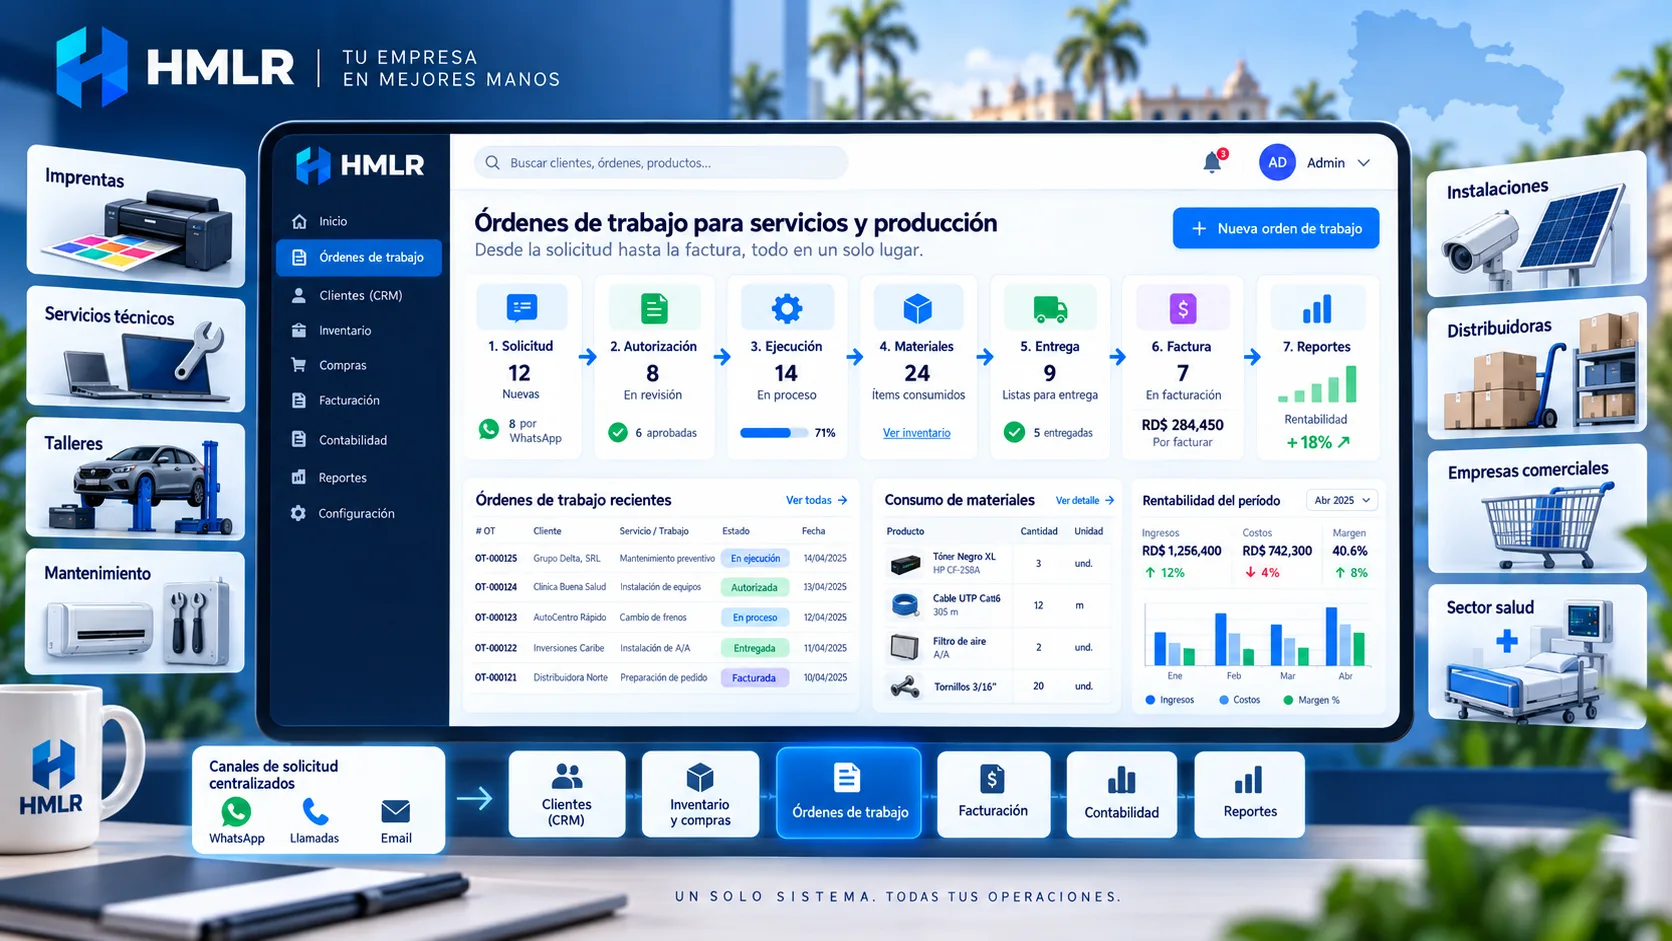Click the Imprentas industry card
The width and height of the screenshot is (1672, 941).
tap(136, 216)
